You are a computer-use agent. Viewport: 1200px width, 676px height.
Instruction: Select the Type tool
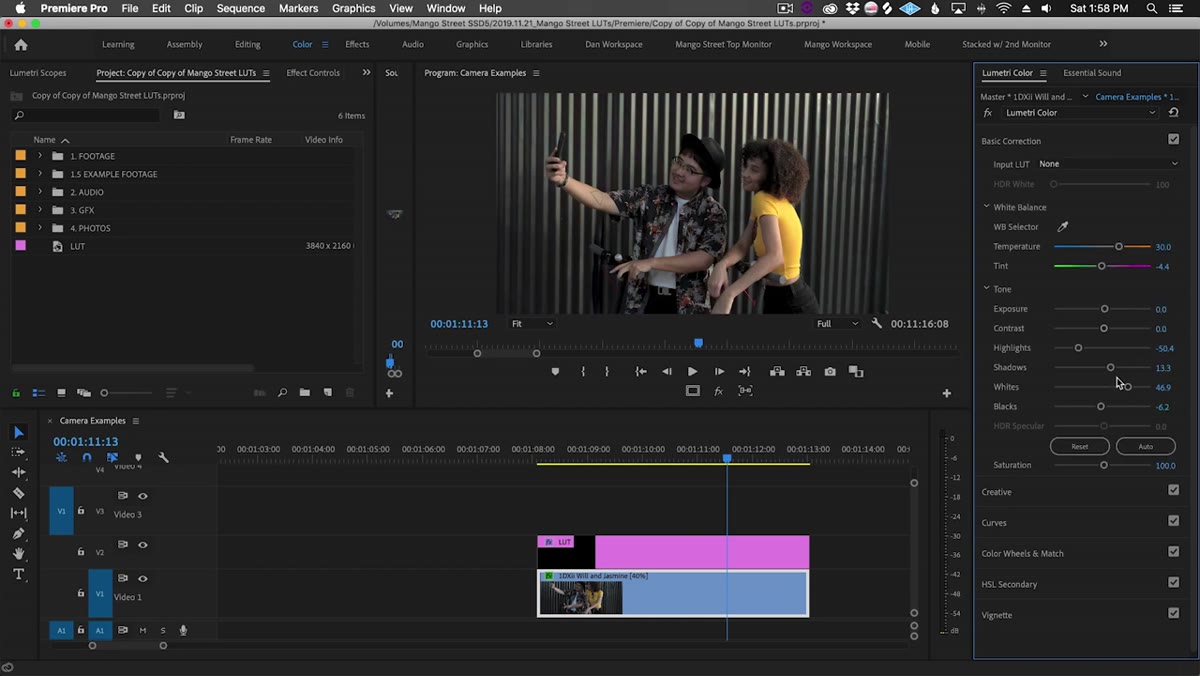tap(18, 574)
